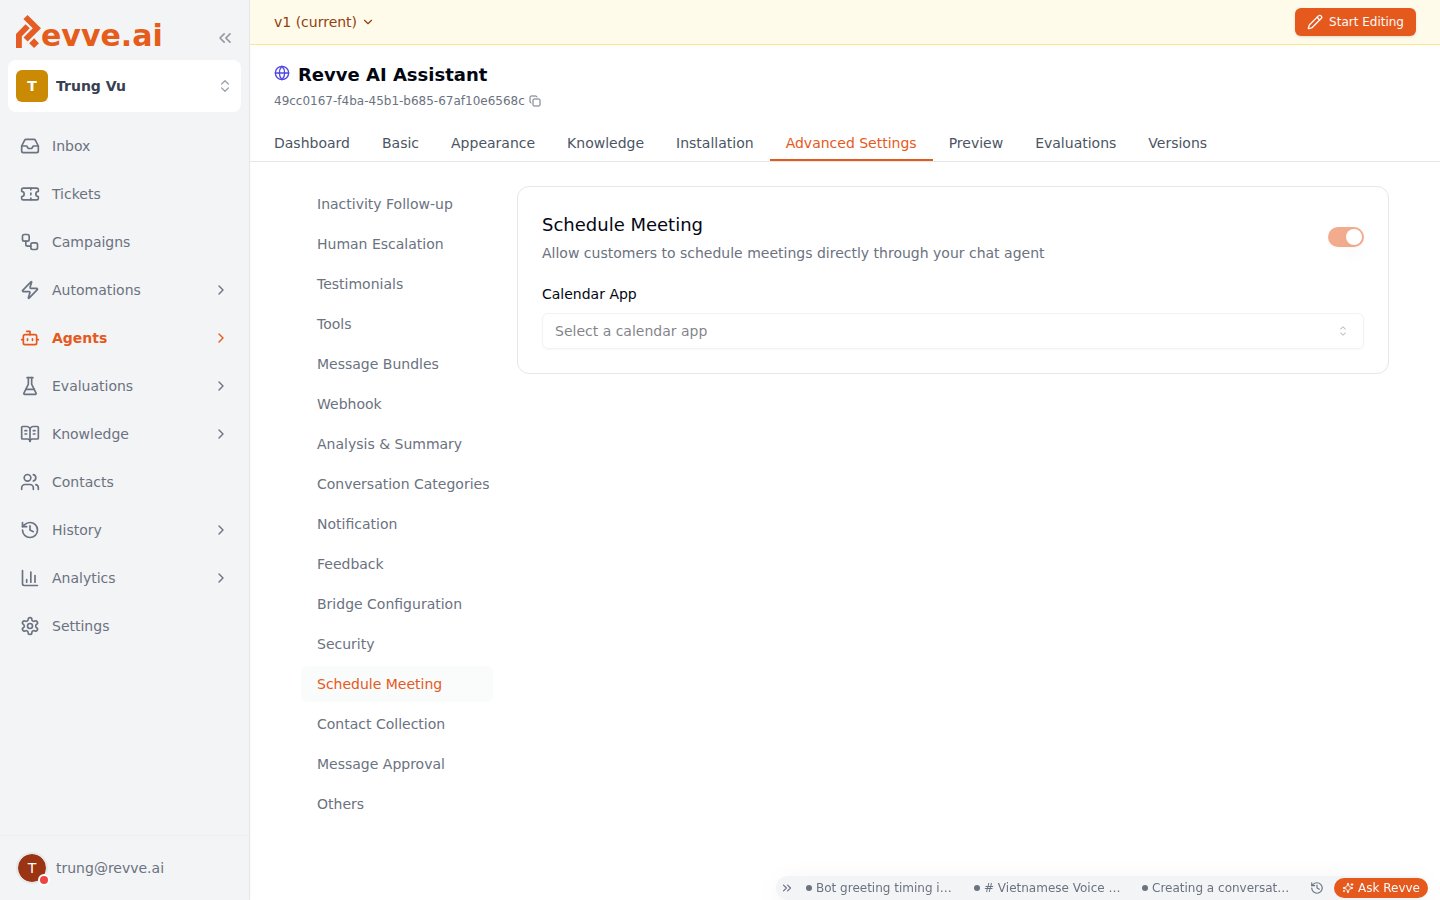Select Schedule Meeting in settings list
Viewport: 1440px width, 900px height.
(x=397, y=684)
